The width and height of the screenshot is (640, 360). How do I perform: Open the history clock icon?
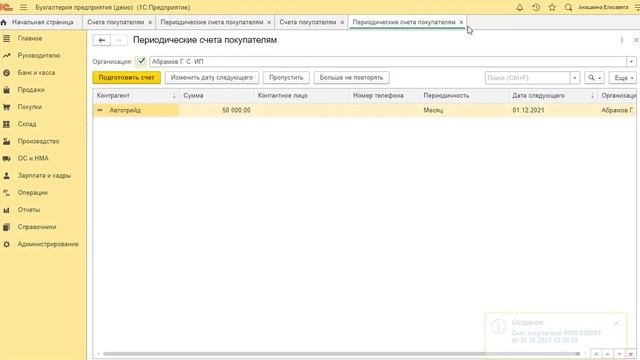536,7
